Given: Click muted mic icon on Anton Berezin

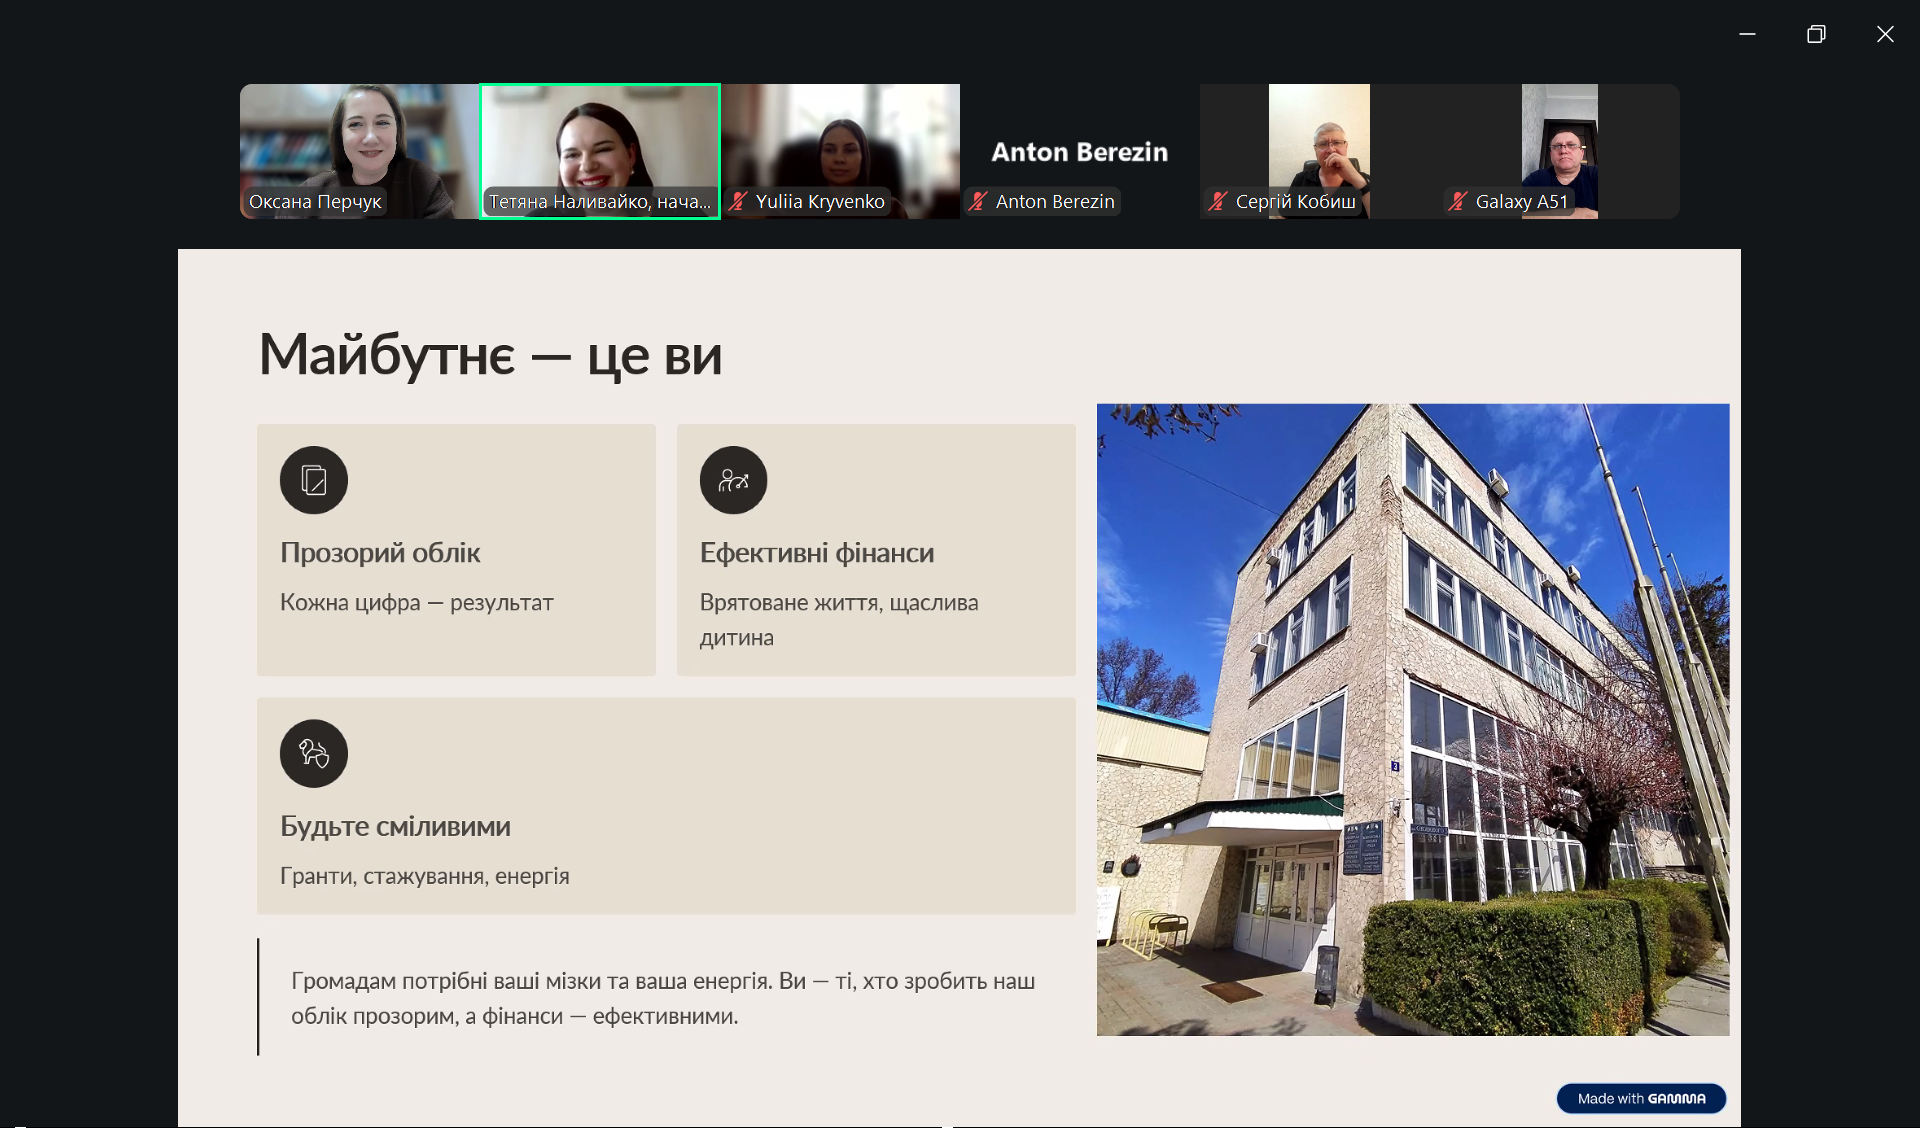Looking at the screenshot, I should (978, 201).
